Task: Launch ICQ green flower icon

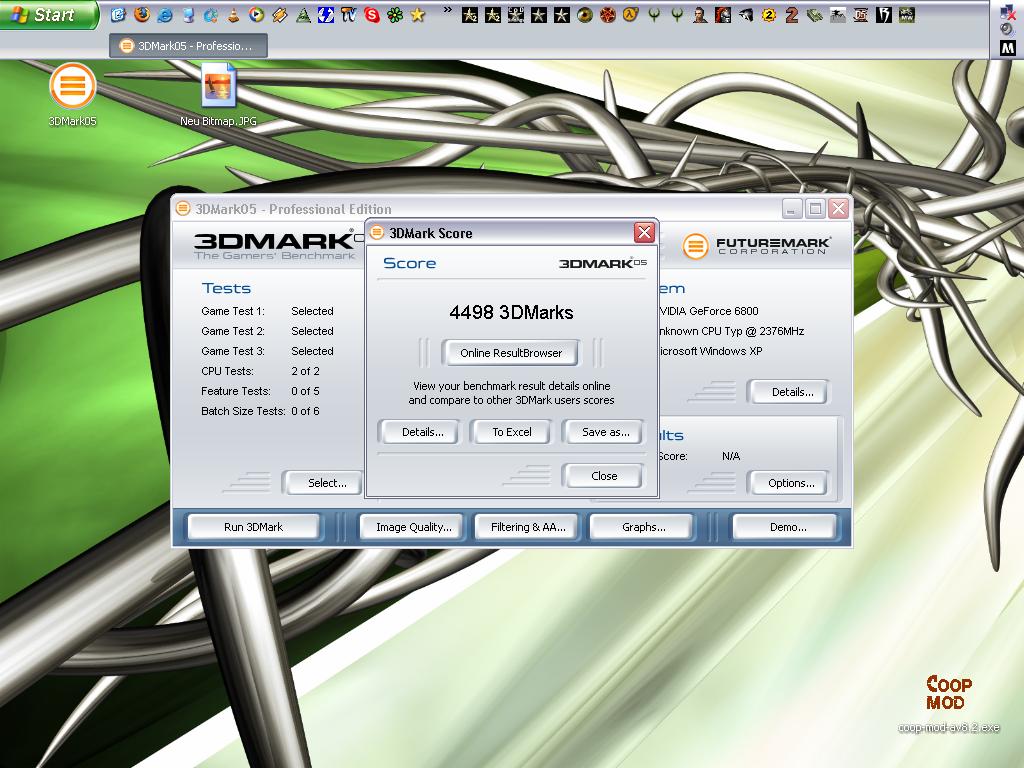Action: pos(394,14)
